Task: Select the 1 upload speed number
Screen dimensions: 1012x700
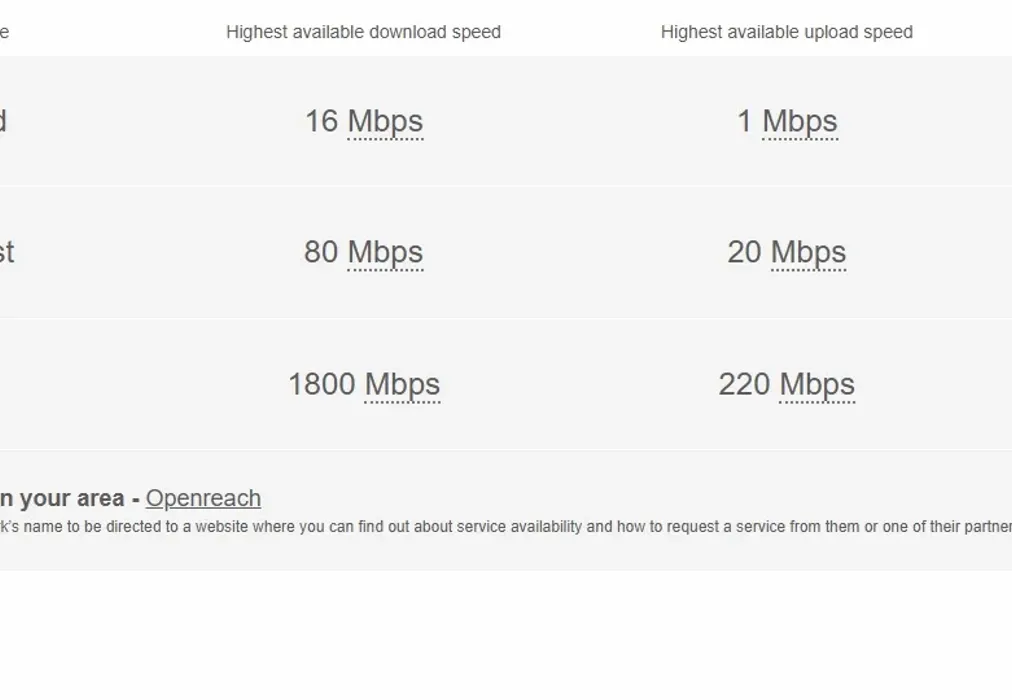Action: [744, 122]
